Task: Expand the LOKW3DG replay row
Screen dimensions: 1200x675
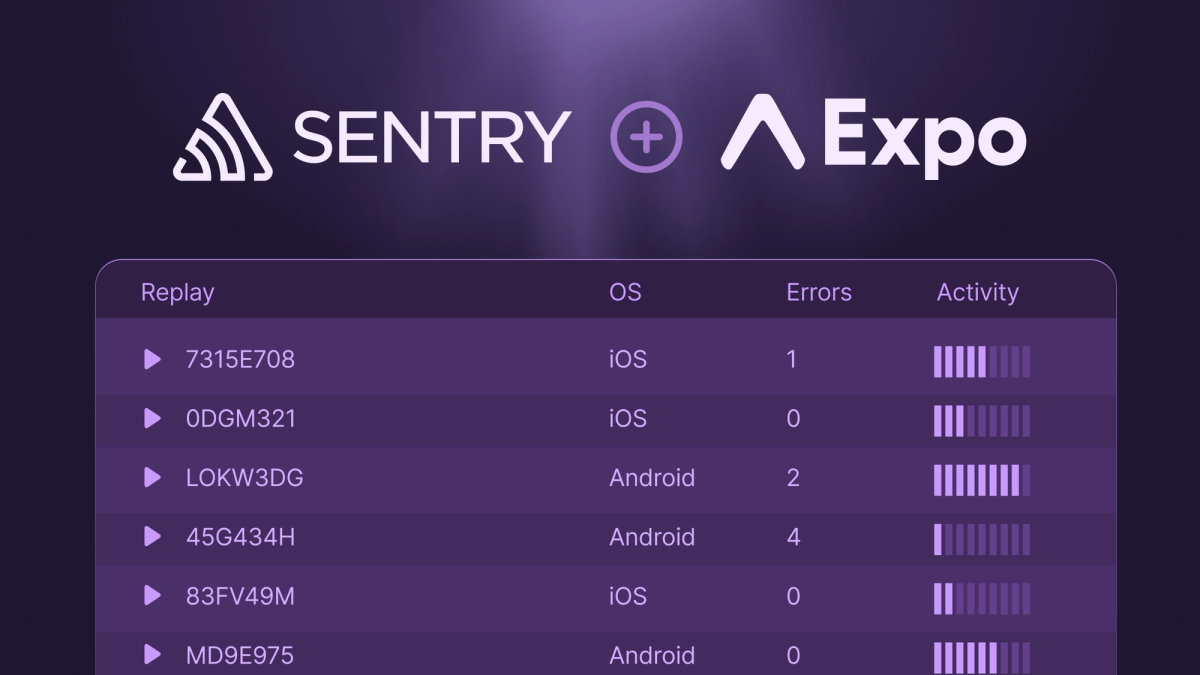Action: (152, 478)
